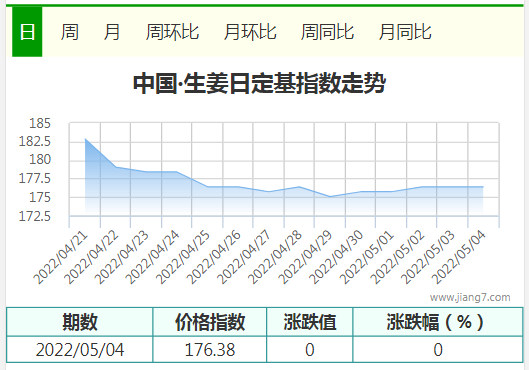Click the 涨跌值 column header
The width and height of the screenshot is (529, 370).
[x=310, y=322]
